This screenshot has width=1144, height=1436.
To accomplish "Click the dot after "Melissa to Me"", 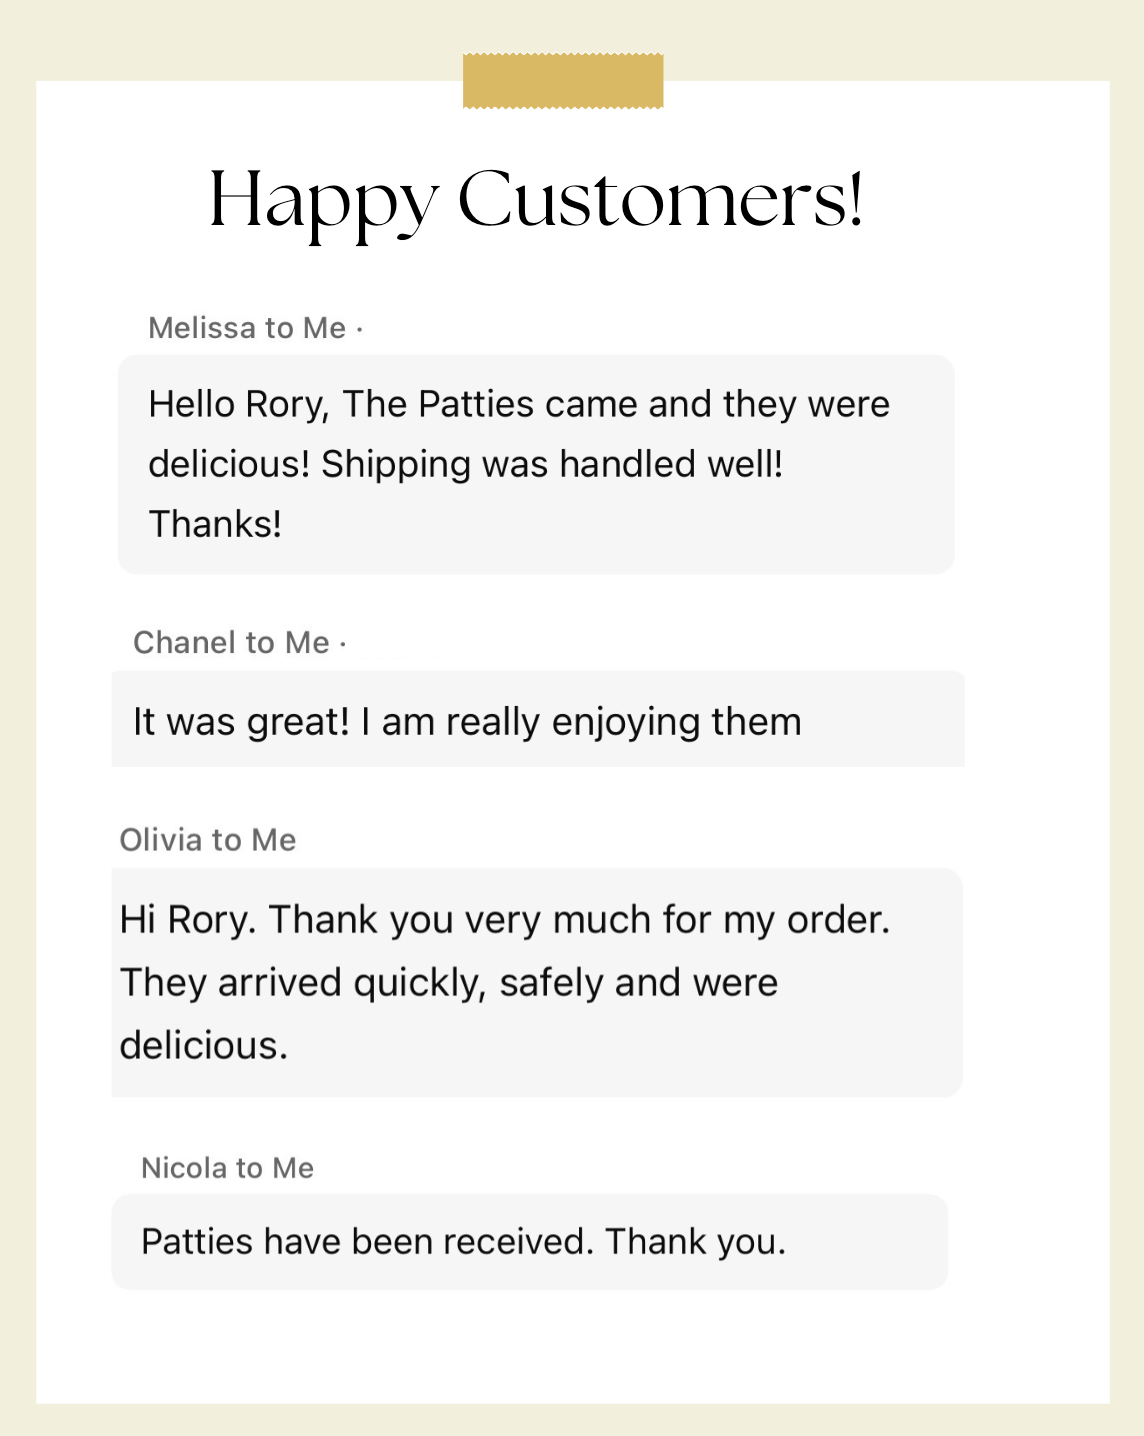I will pyautogui.click(x=360, y=329).
